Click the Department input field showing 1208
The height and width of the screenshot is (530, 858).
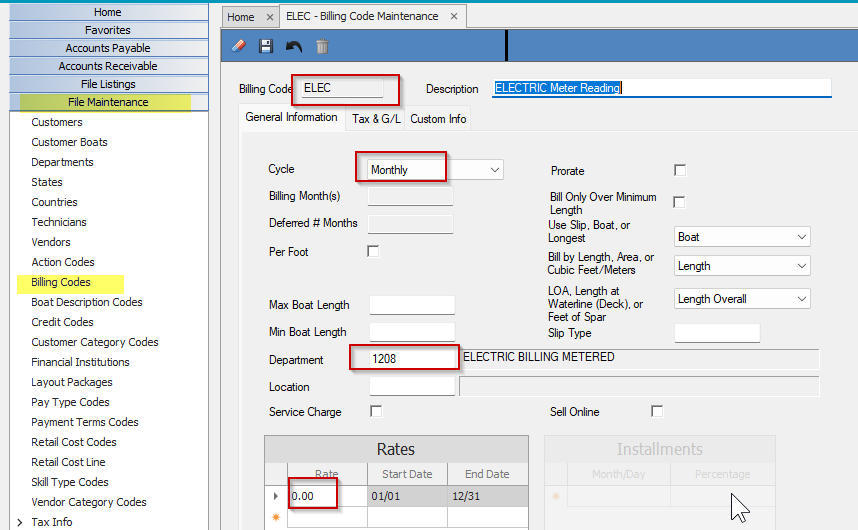pyautogui.click(x=411, y=359)
